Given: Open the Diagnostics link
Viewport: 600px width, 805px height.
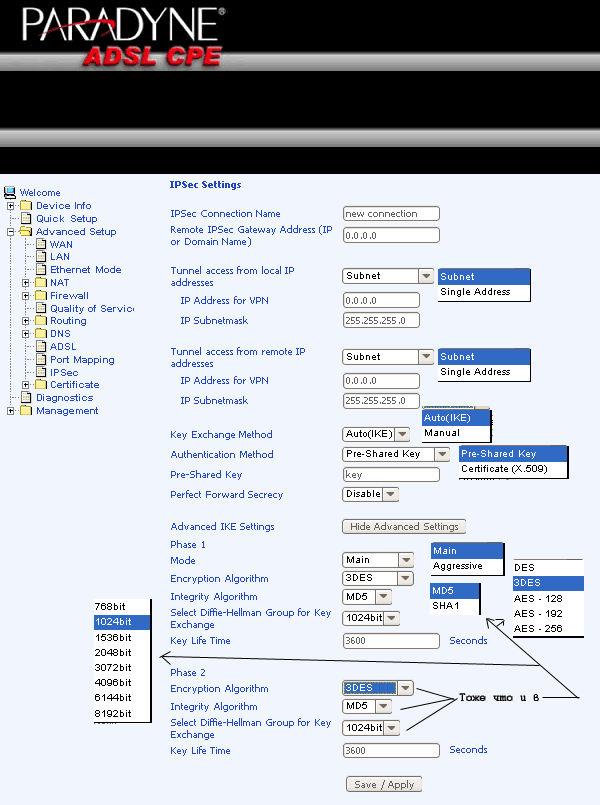Looking at the screenshot, I should 65,397.
